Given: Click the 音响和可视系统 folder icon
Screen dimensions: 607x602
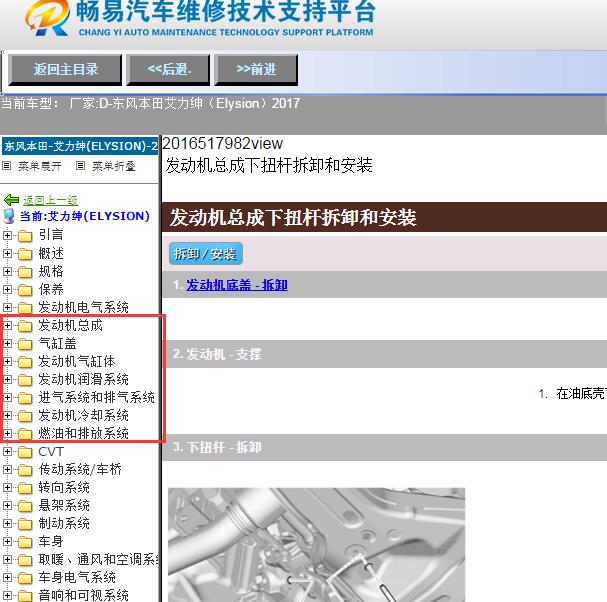Looking at the screenshot, I should 25,596.
